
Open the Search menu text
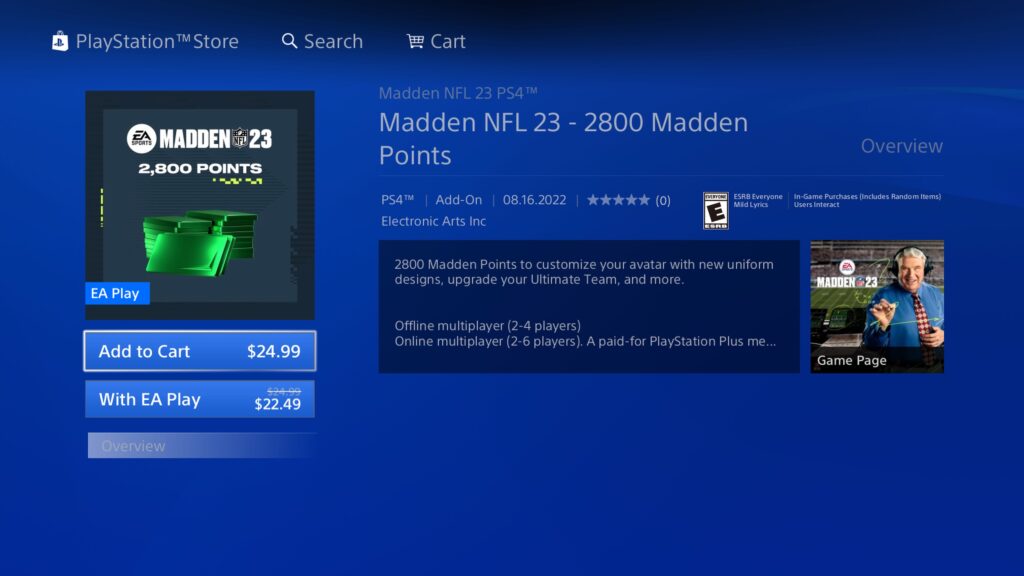point(333,41)
